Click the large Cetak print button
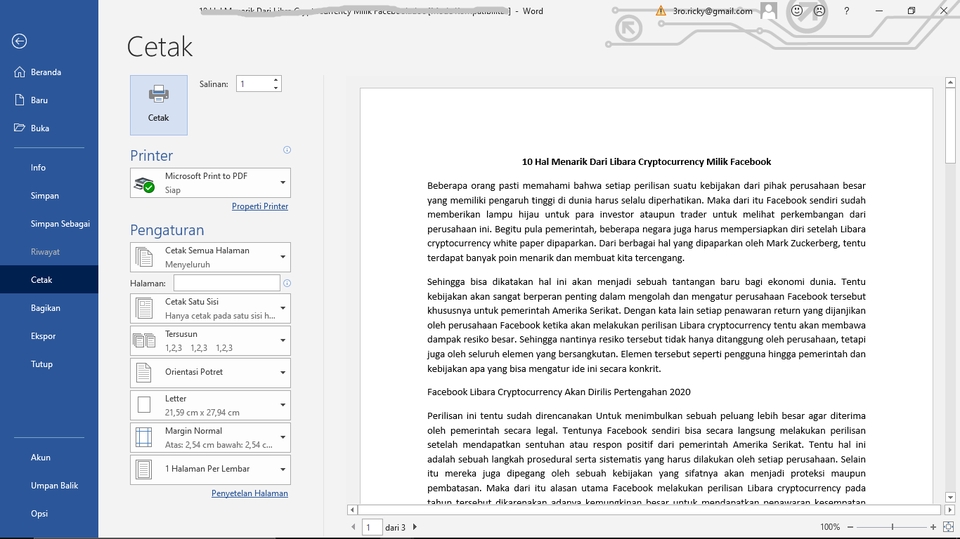The height and width of the screenshot is (539, 960). pyautogui.click(x=159, y=105)
